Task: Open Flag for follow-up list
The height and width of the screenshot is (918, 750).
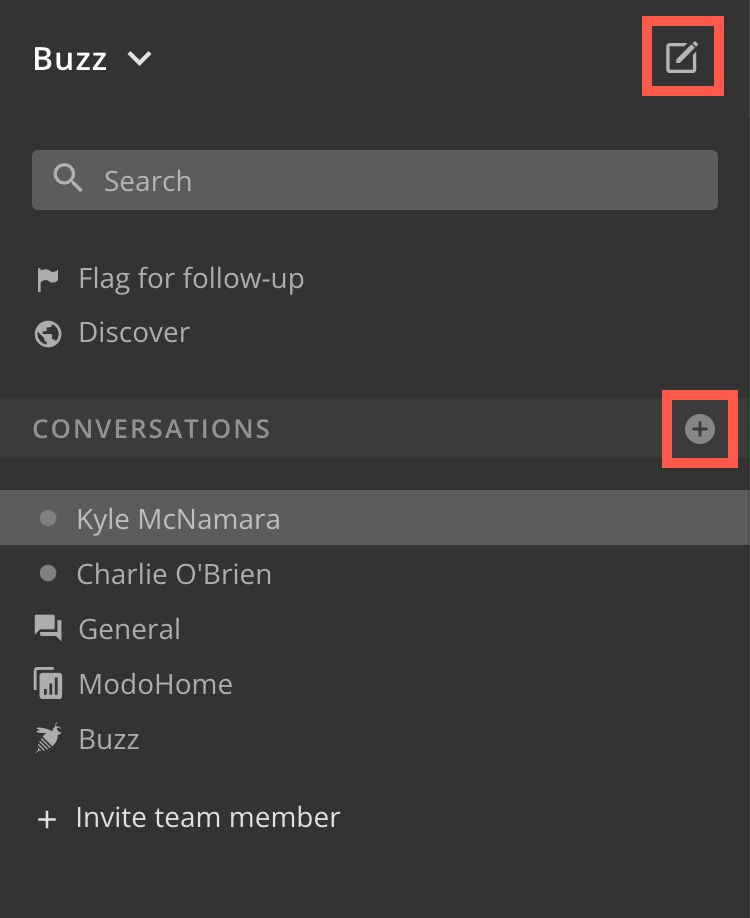Action: pyautogui.click(x=191, y=279)
